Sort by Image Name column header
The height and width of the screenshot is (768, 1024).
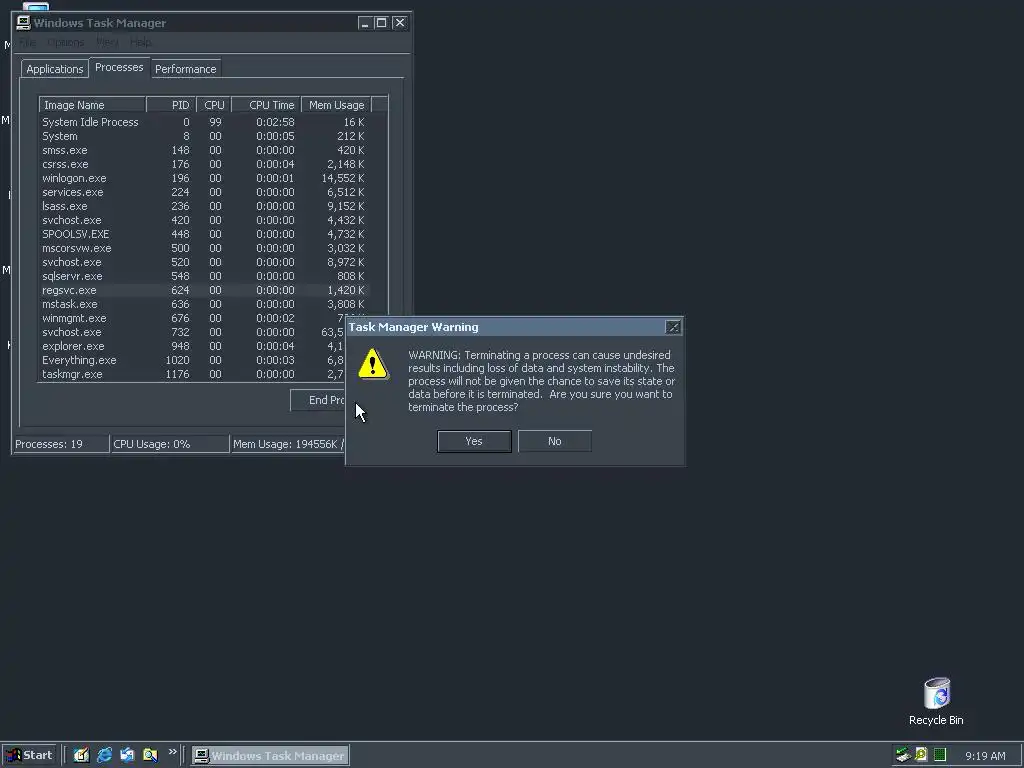pos(92,105)
